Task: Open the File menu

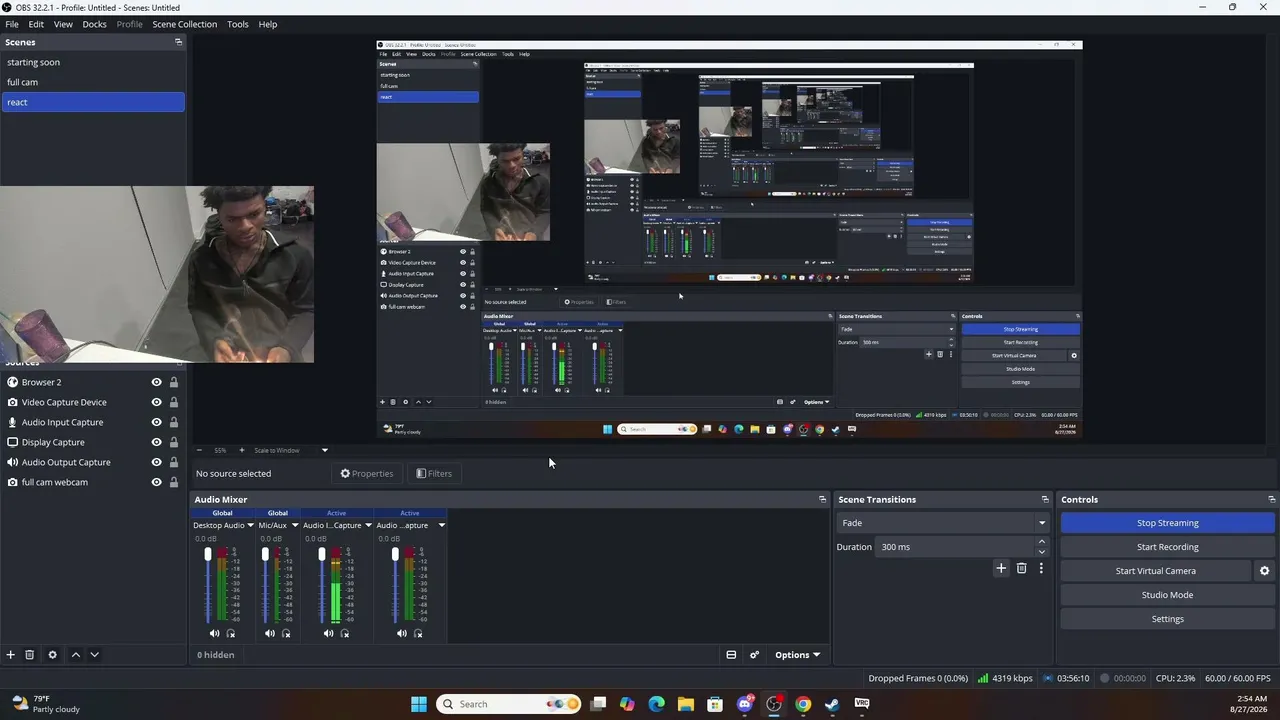Action: click(x=12, y=24)
